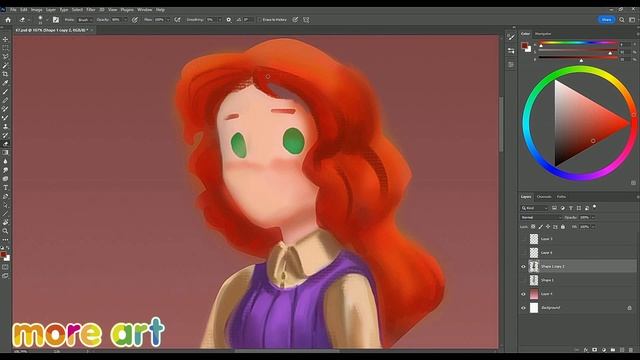
Task: Create new group folder icon
Action: click(613, 350)
